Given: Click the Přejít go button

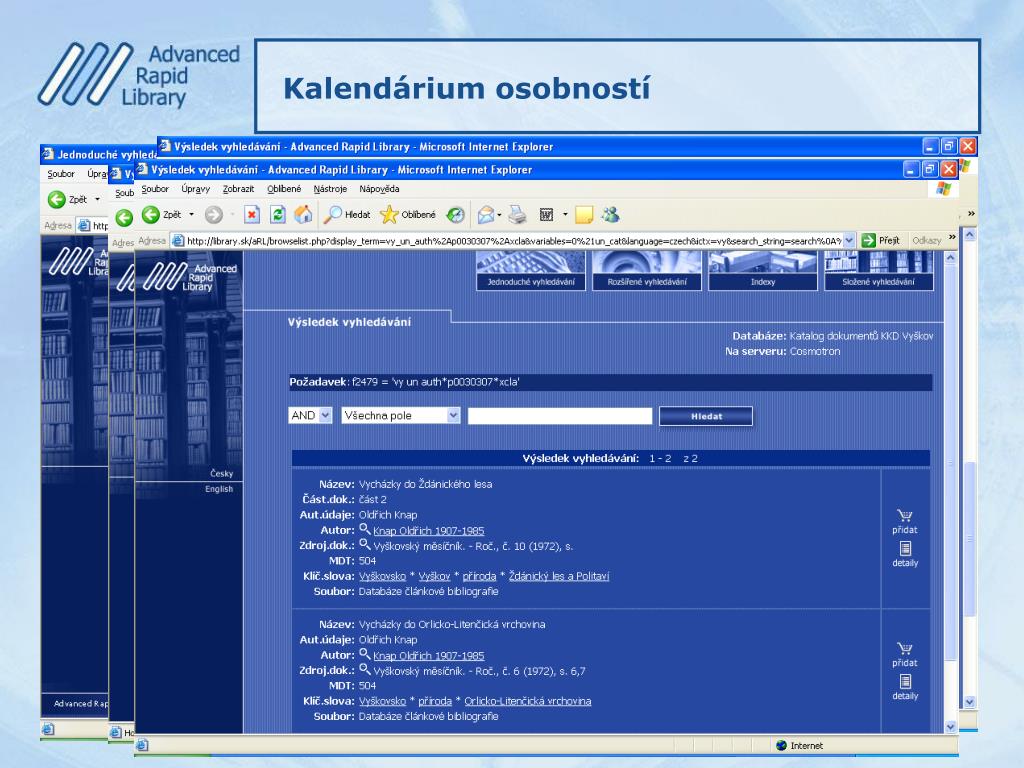Looking at the screenshot, I should click(x=880, y=240).
